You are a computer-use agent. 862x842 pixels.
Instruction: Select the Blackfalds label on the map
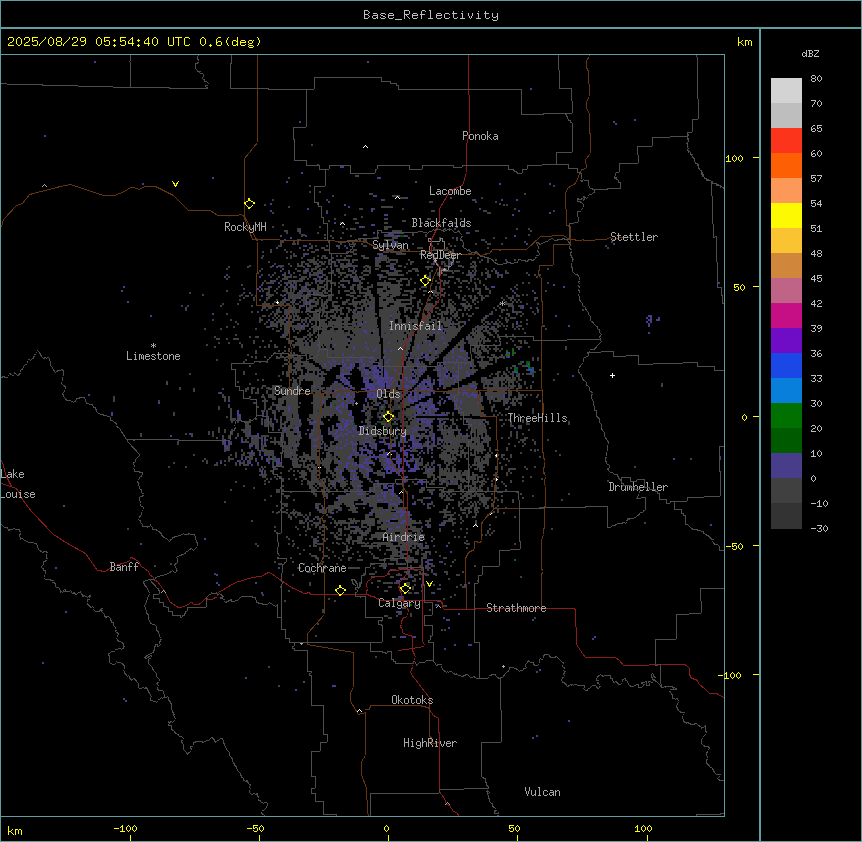pyautogui.click(x=441, y=223)
